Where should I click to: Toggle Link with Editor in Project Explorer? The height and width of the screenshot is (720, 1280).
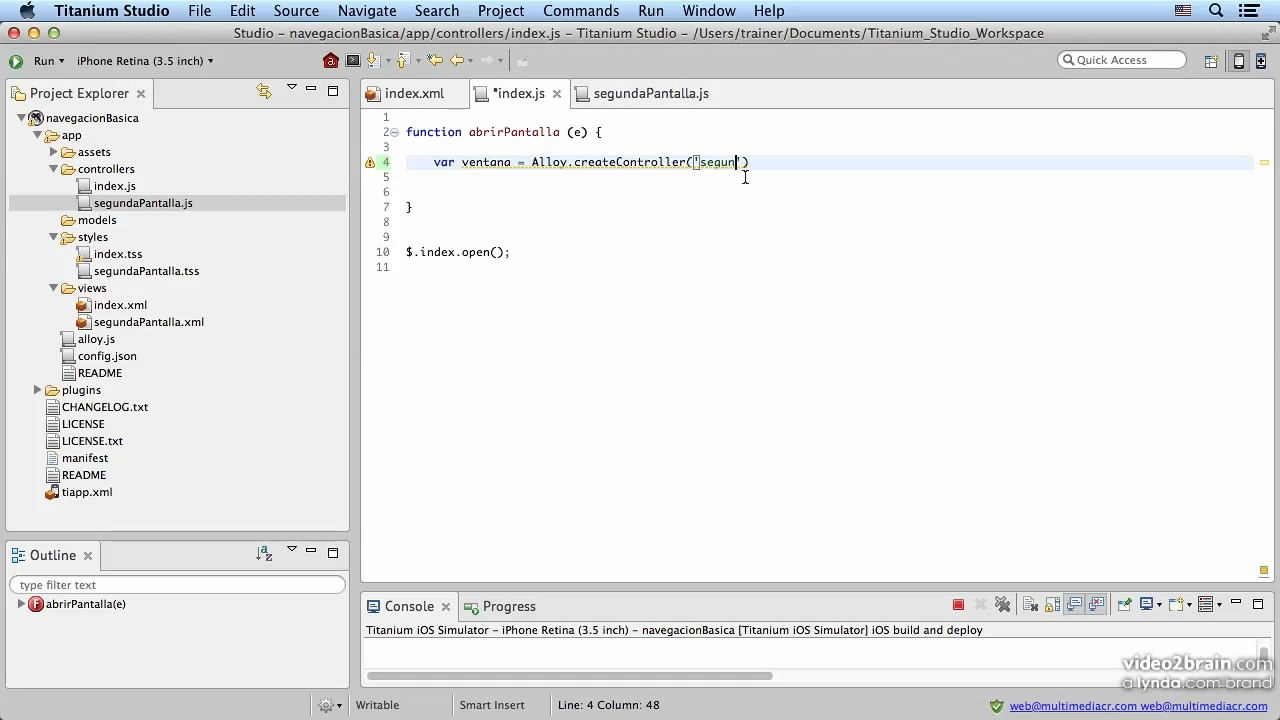tap(264, 91)
